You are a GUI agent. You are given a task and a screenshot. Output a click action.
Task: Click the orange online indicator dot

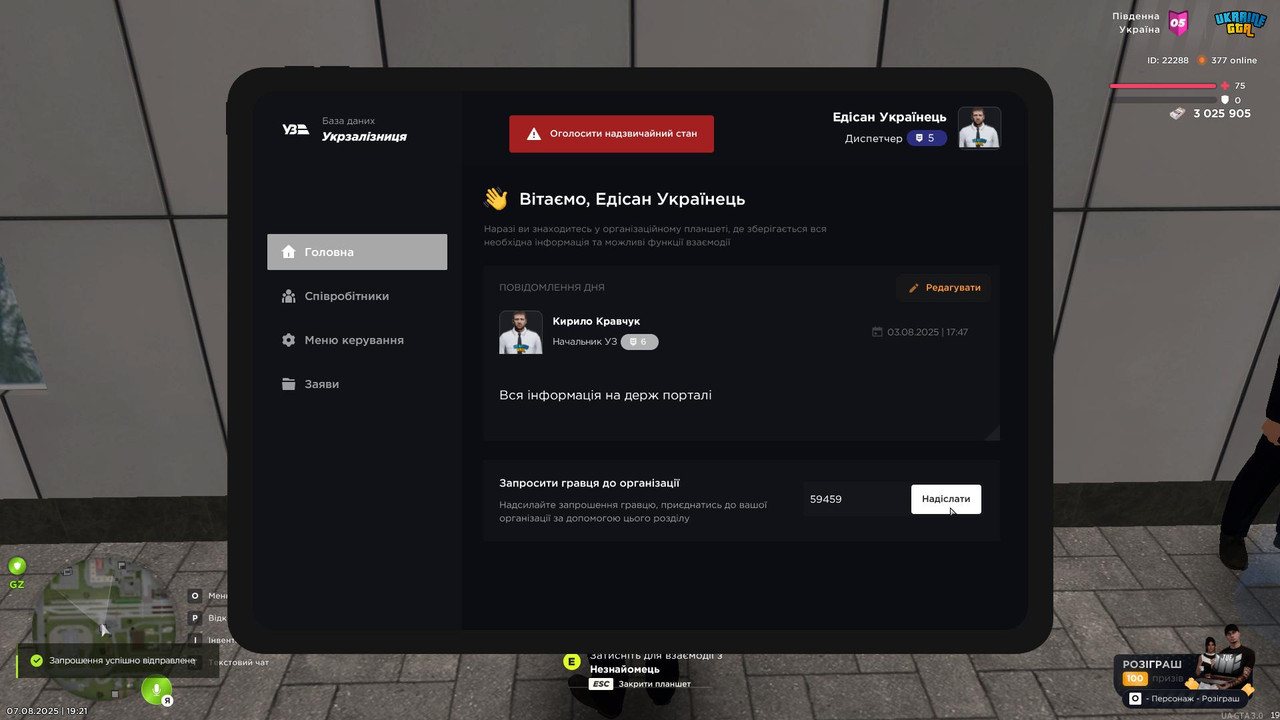[1202, 60]
